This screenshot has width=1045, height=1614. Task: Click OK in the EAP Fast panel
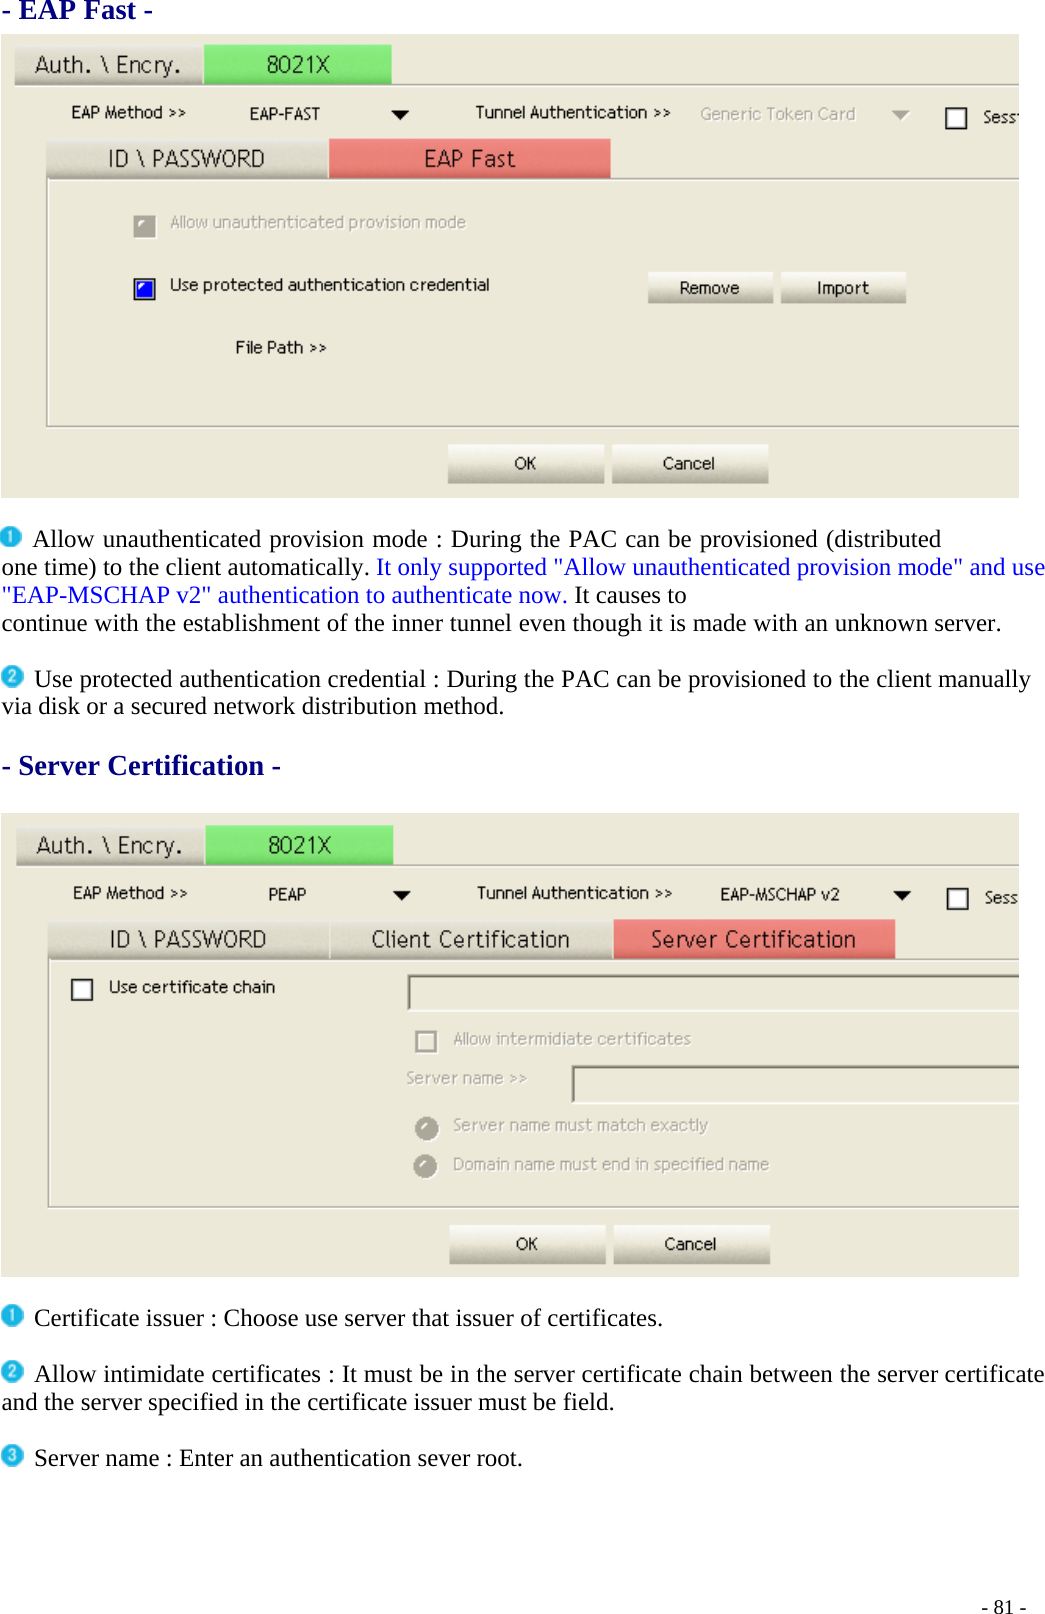(x=526, y=464)
